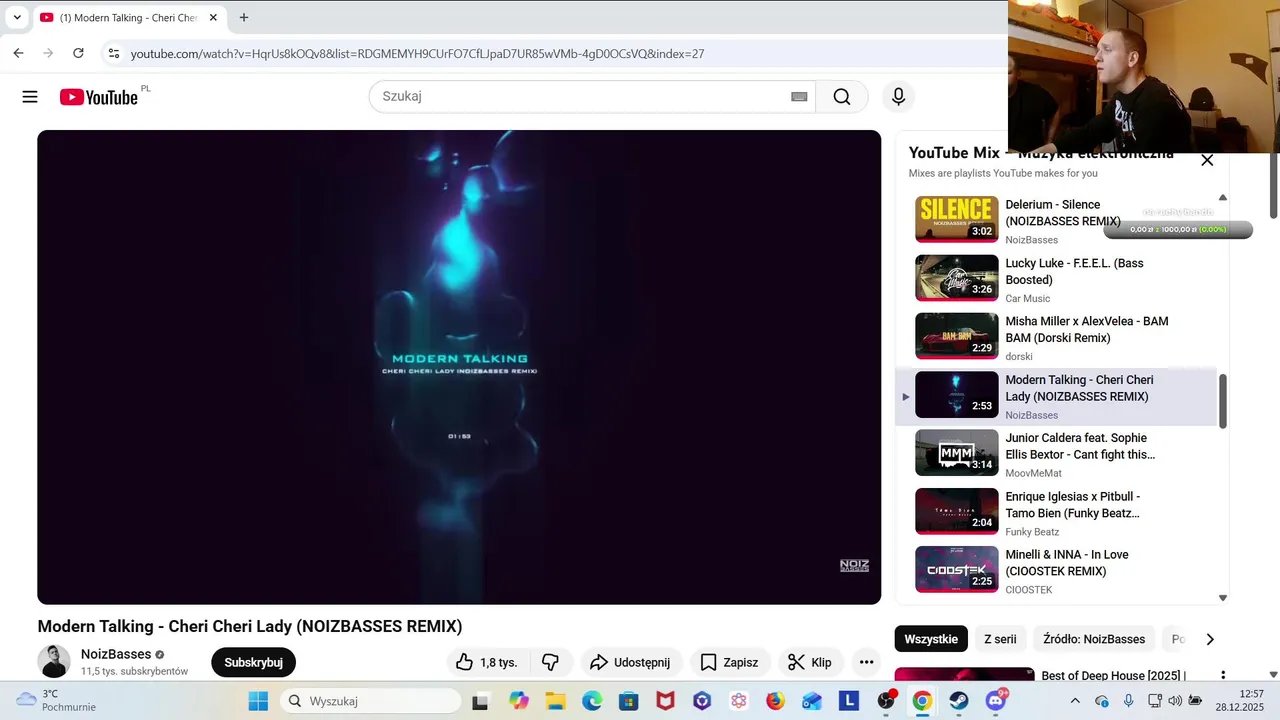Like the video with thumbs up
The width and height of the screenshot is (1280, 720).
487,662
